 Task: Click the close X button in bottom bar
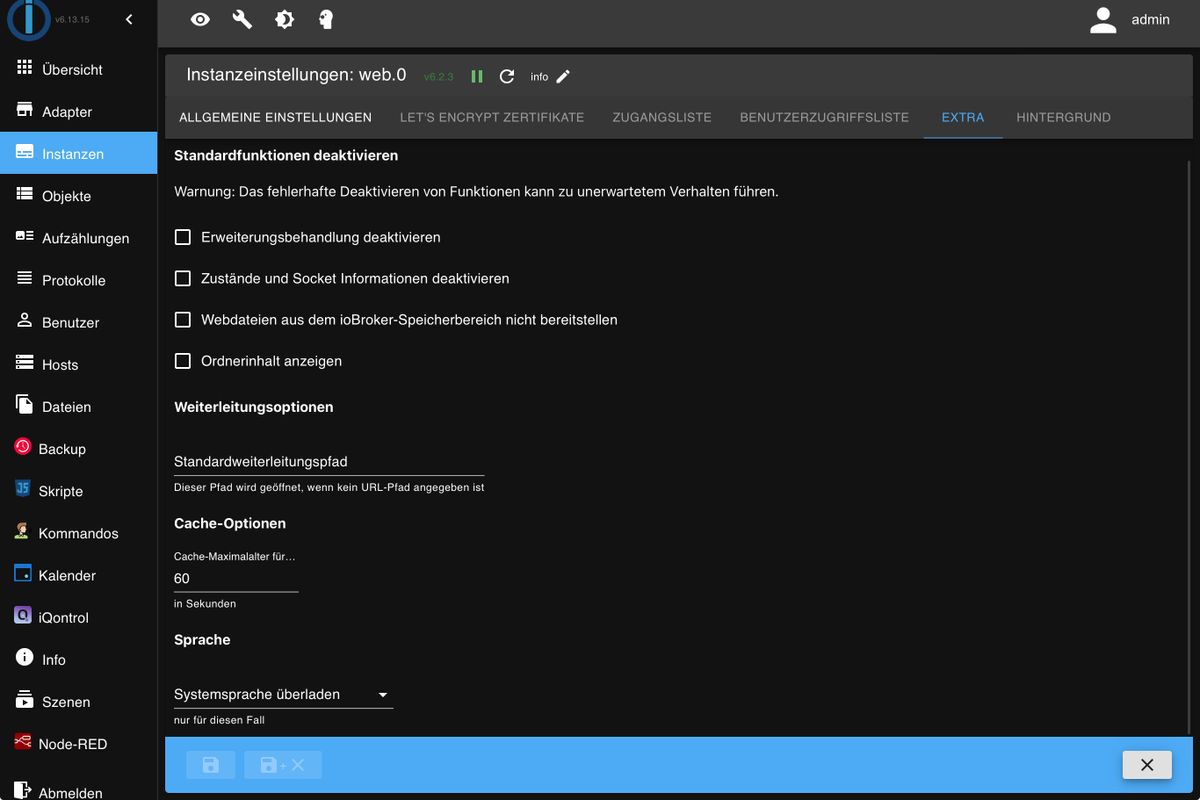[1147, 765]
